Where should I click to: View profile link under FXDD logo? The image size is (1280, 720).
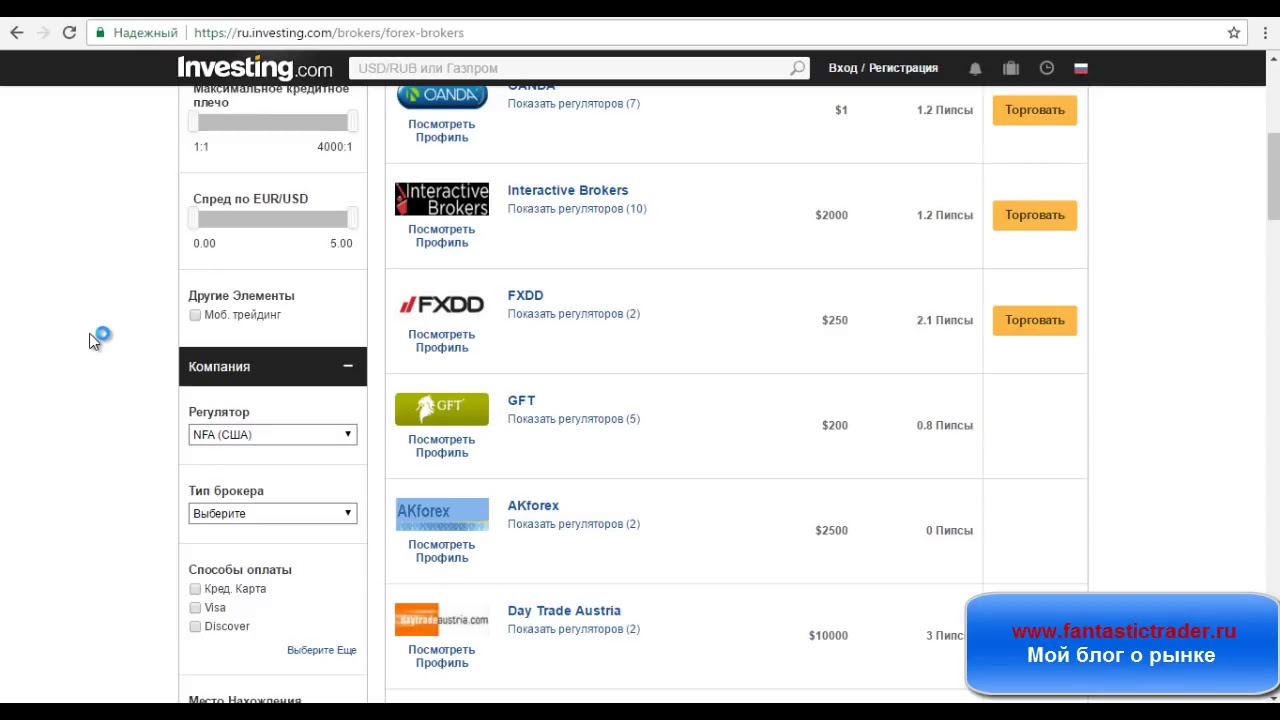442,341
